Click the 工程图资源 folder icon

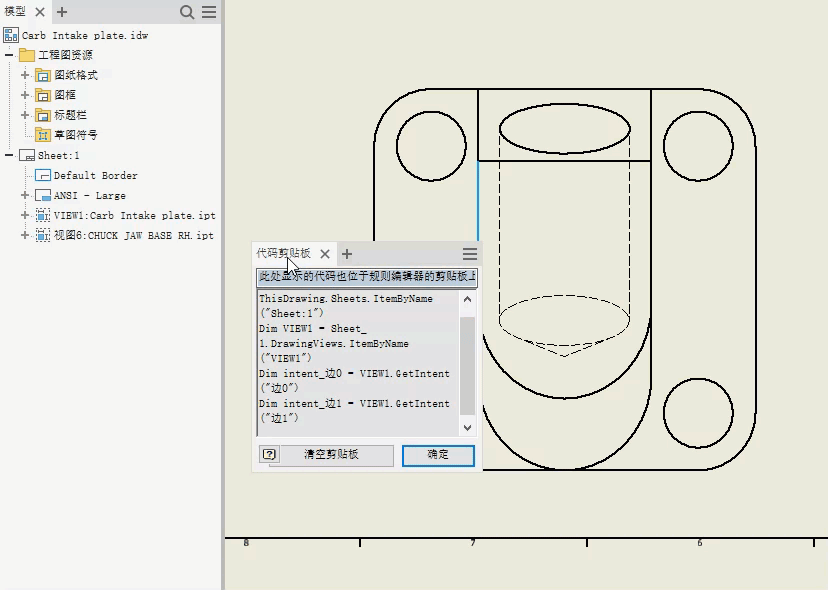pyautogui.click(x=26, y=55)
